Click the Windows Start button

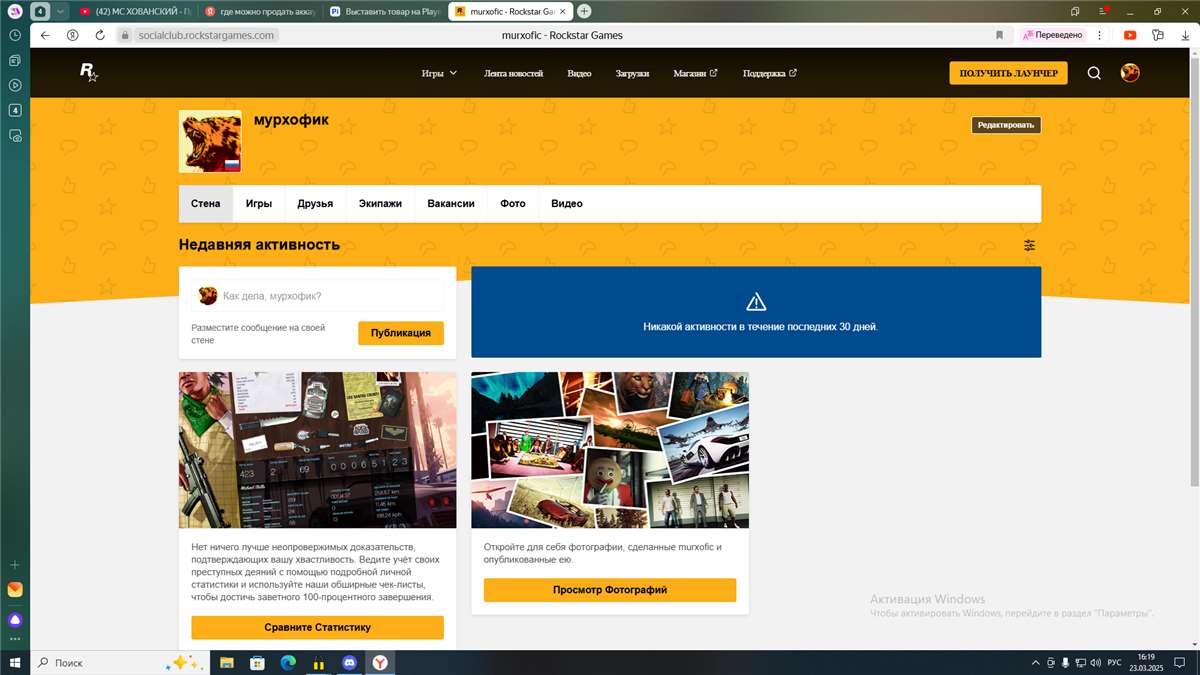(14, 662)
